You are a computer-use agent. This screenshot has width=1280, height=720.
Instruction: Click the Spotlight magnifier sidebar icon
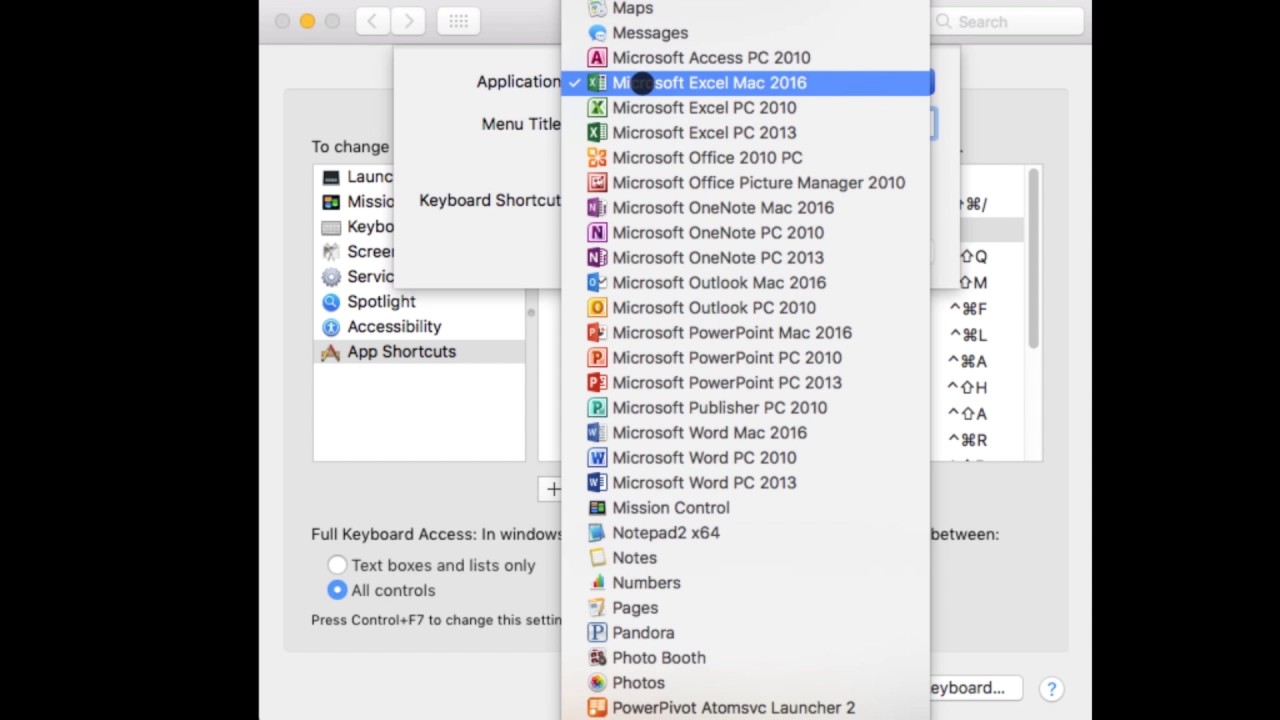331,302
